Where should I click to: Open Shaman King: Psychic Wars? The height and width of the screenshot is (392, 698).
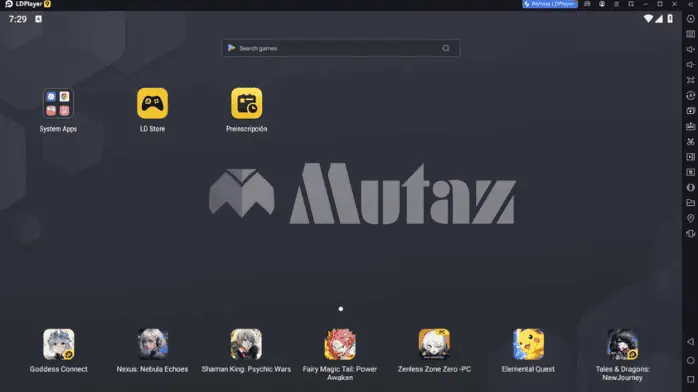246,344
